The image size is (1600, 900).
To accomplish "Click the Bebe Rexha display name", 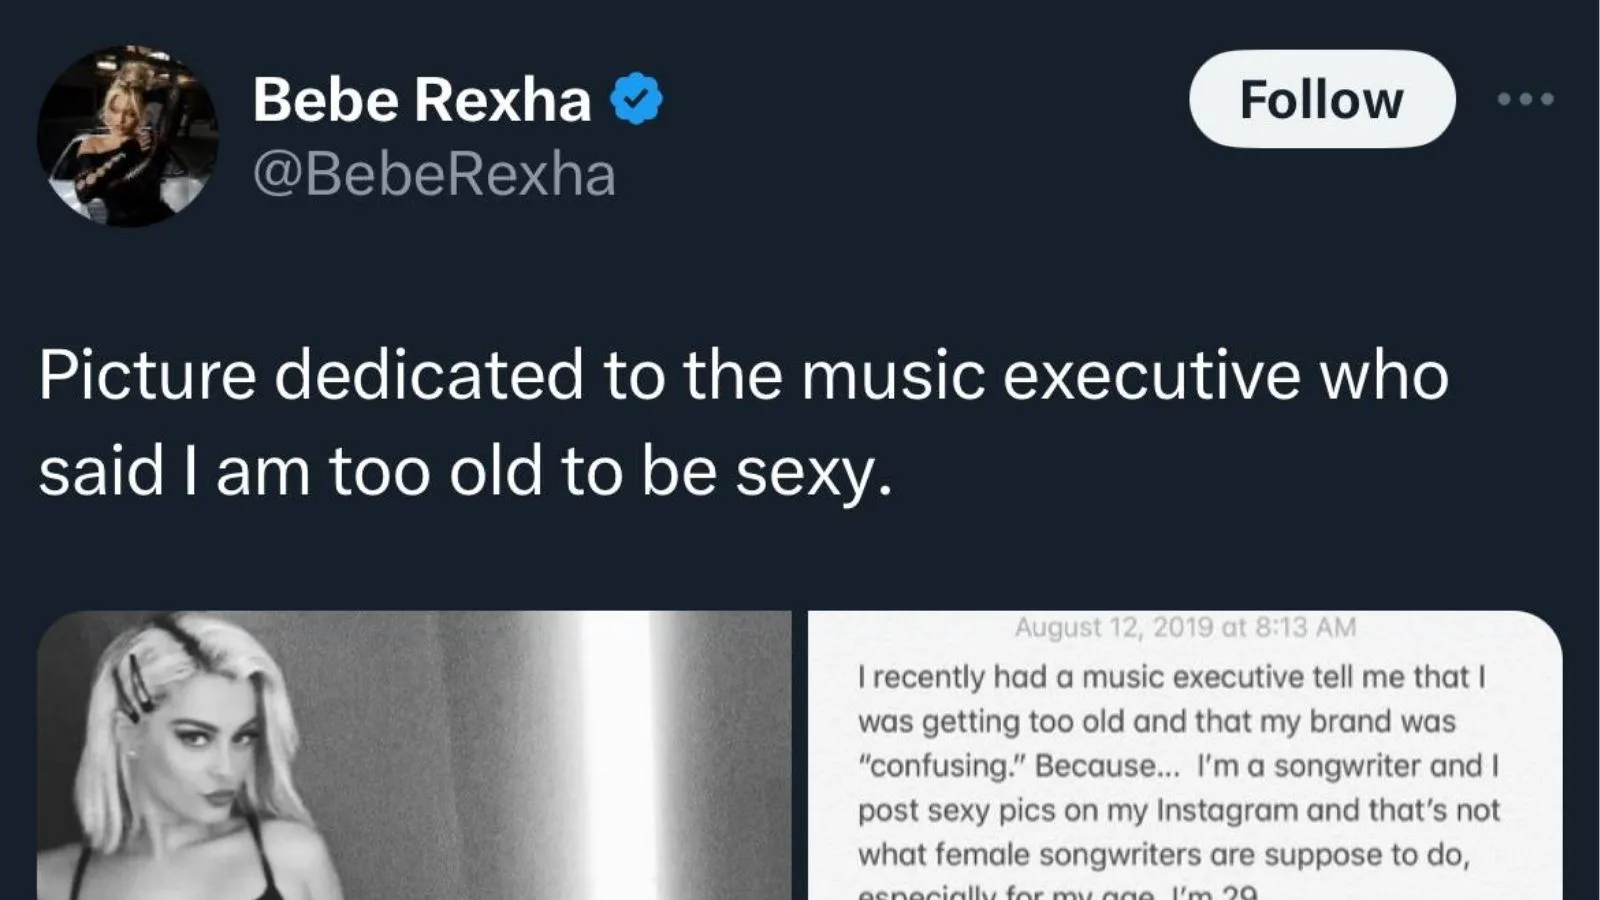I will pos(421,100).
